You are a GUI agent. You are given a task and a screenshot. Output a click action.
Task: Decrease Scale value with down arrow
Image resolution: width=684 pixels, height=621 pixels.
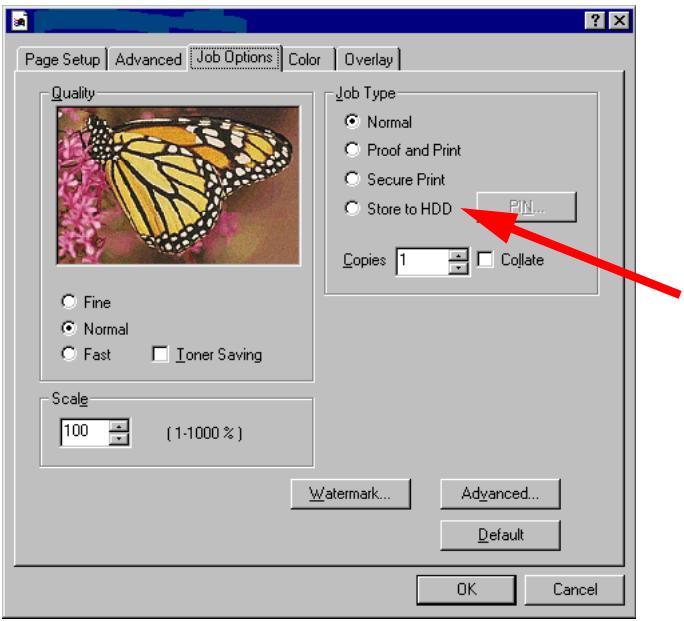(x=119, y=439)
